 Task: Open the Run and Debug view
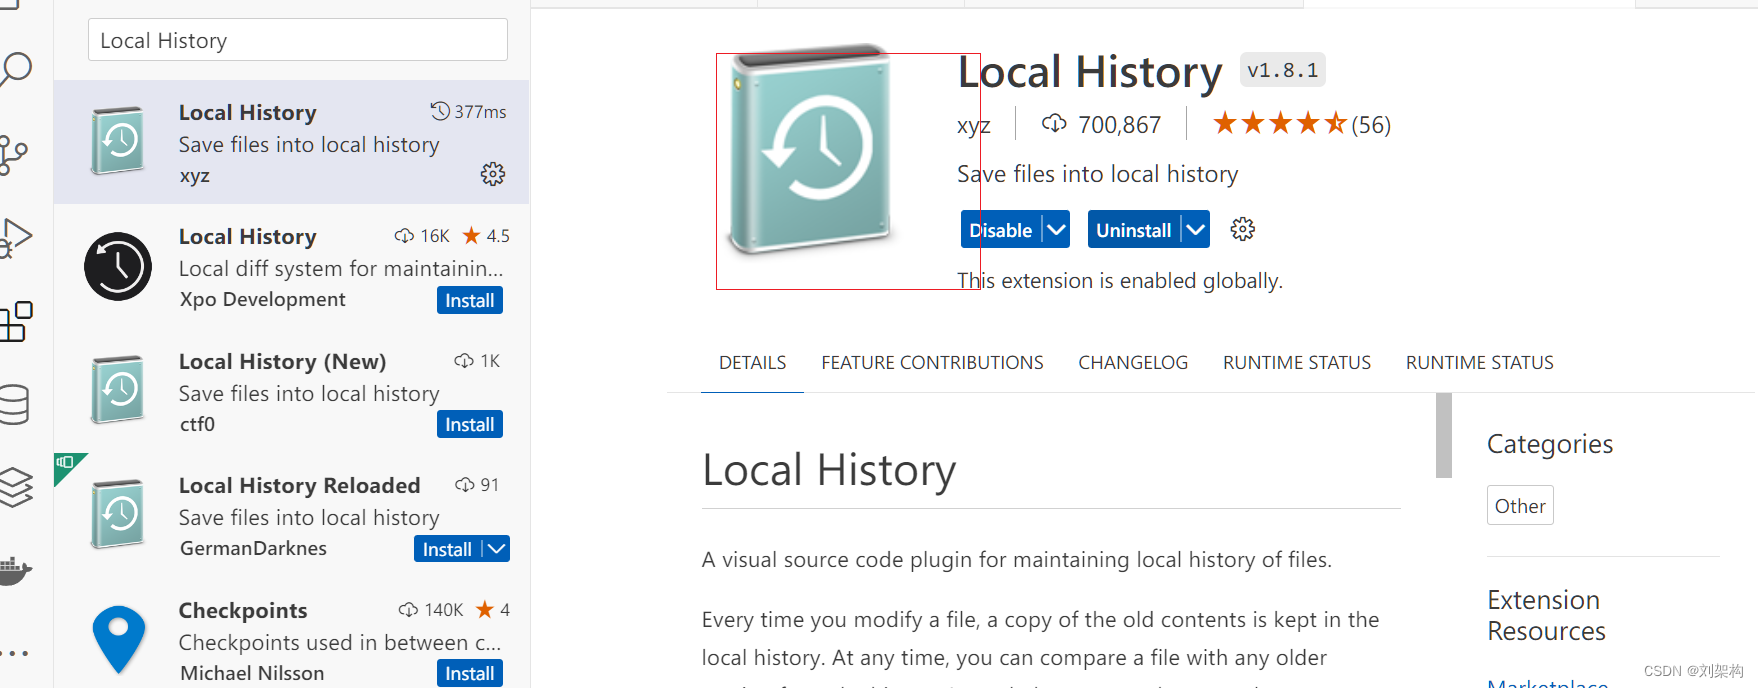pyautogui.click(x=15, y=238)
